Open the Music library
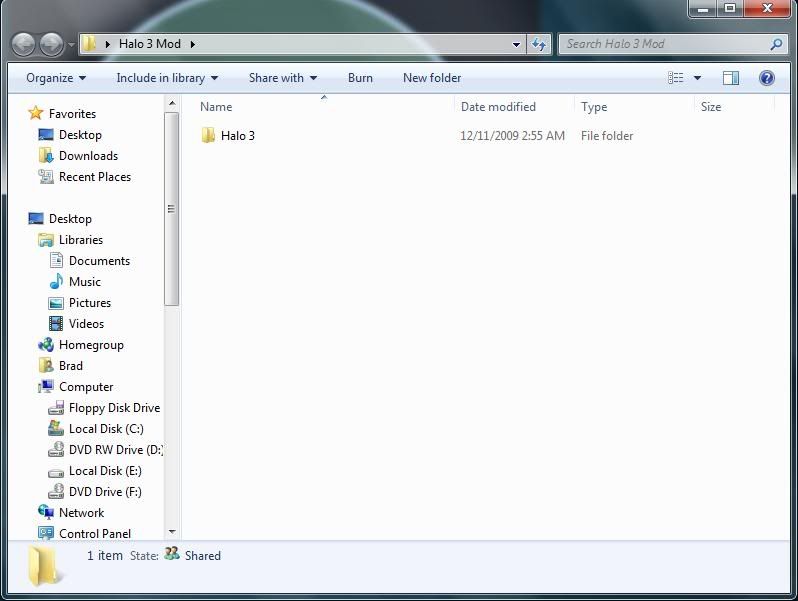This screenshot has height=601, width=798. click(x=85, y=281)
